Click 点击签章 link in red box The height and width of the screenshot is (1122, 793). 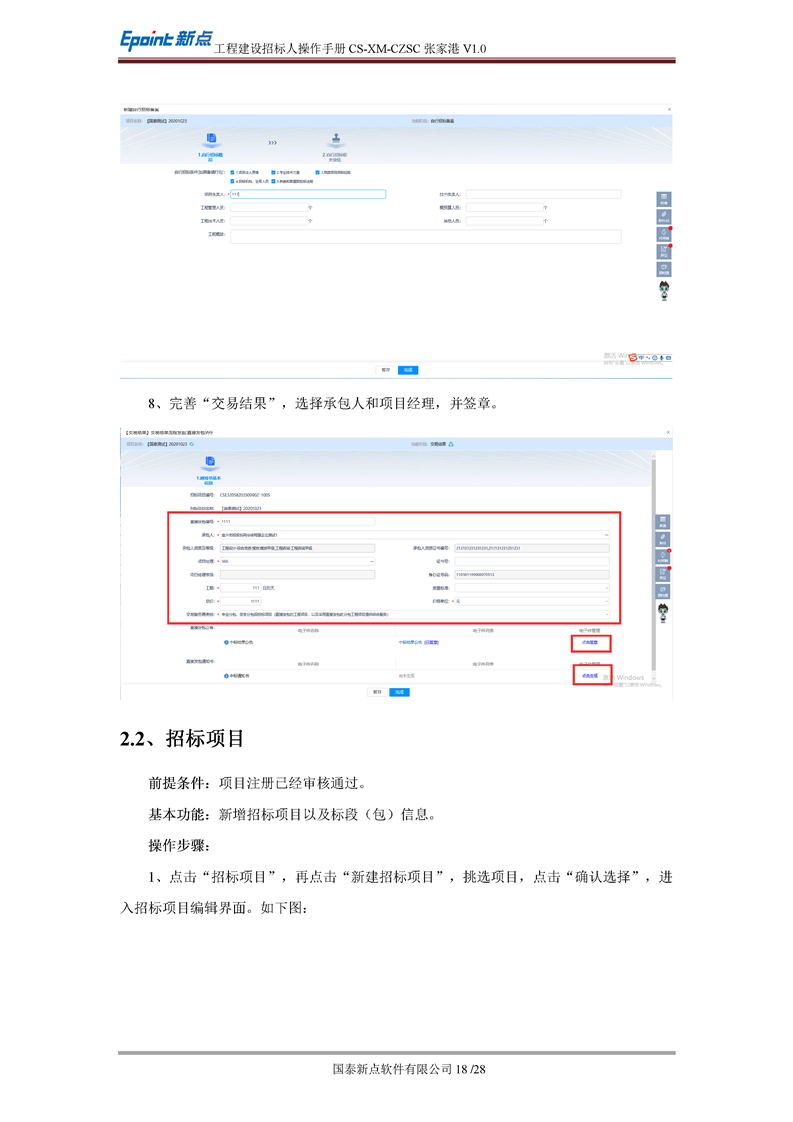[x=590, y=643]
